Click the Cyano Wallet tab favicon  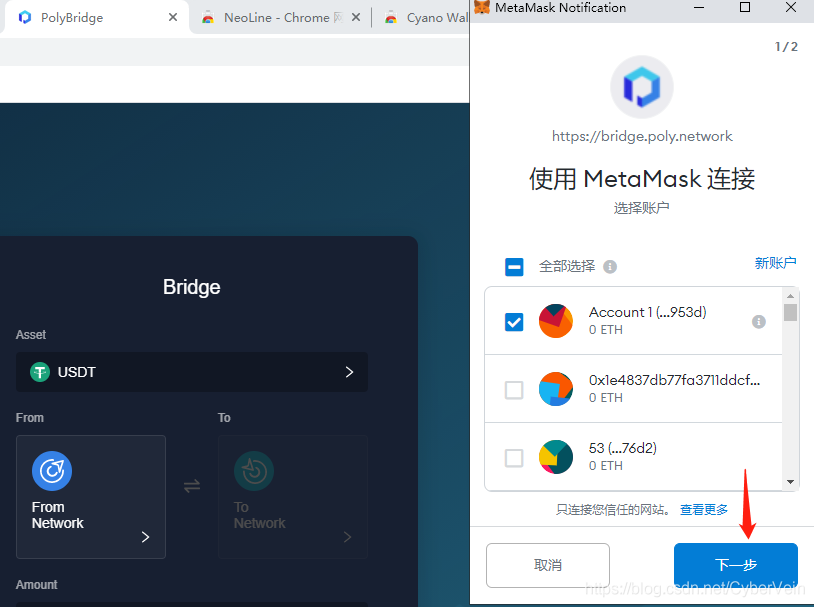pos(391,18)
